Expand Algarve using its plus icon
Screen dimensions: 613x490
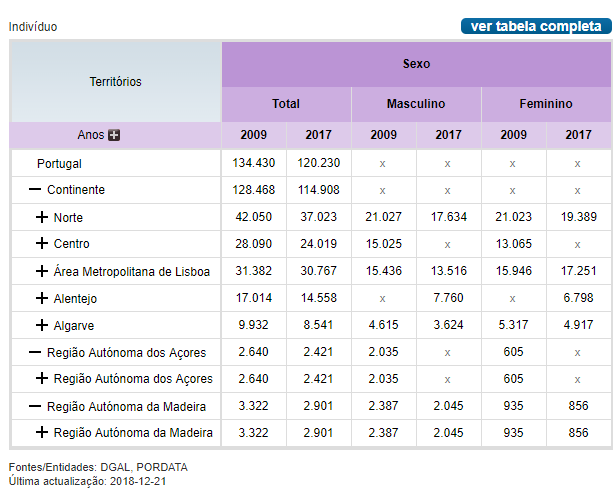coord(42,325)
